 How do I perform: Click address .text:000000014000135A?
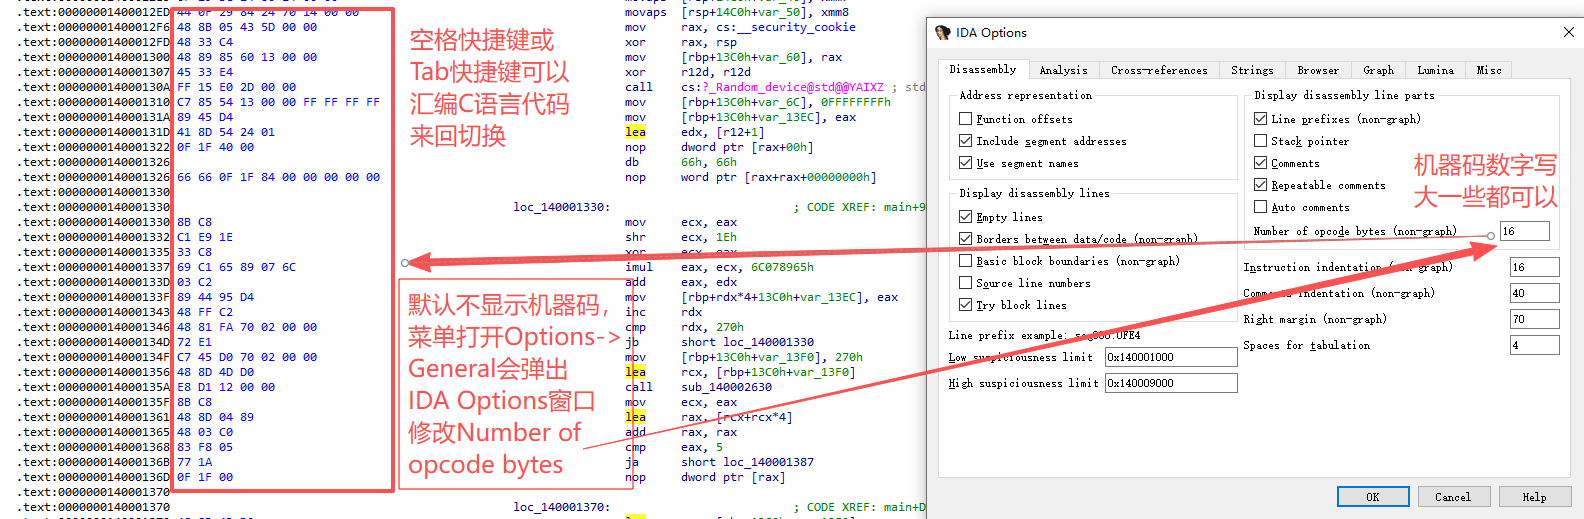click(95, 387)
